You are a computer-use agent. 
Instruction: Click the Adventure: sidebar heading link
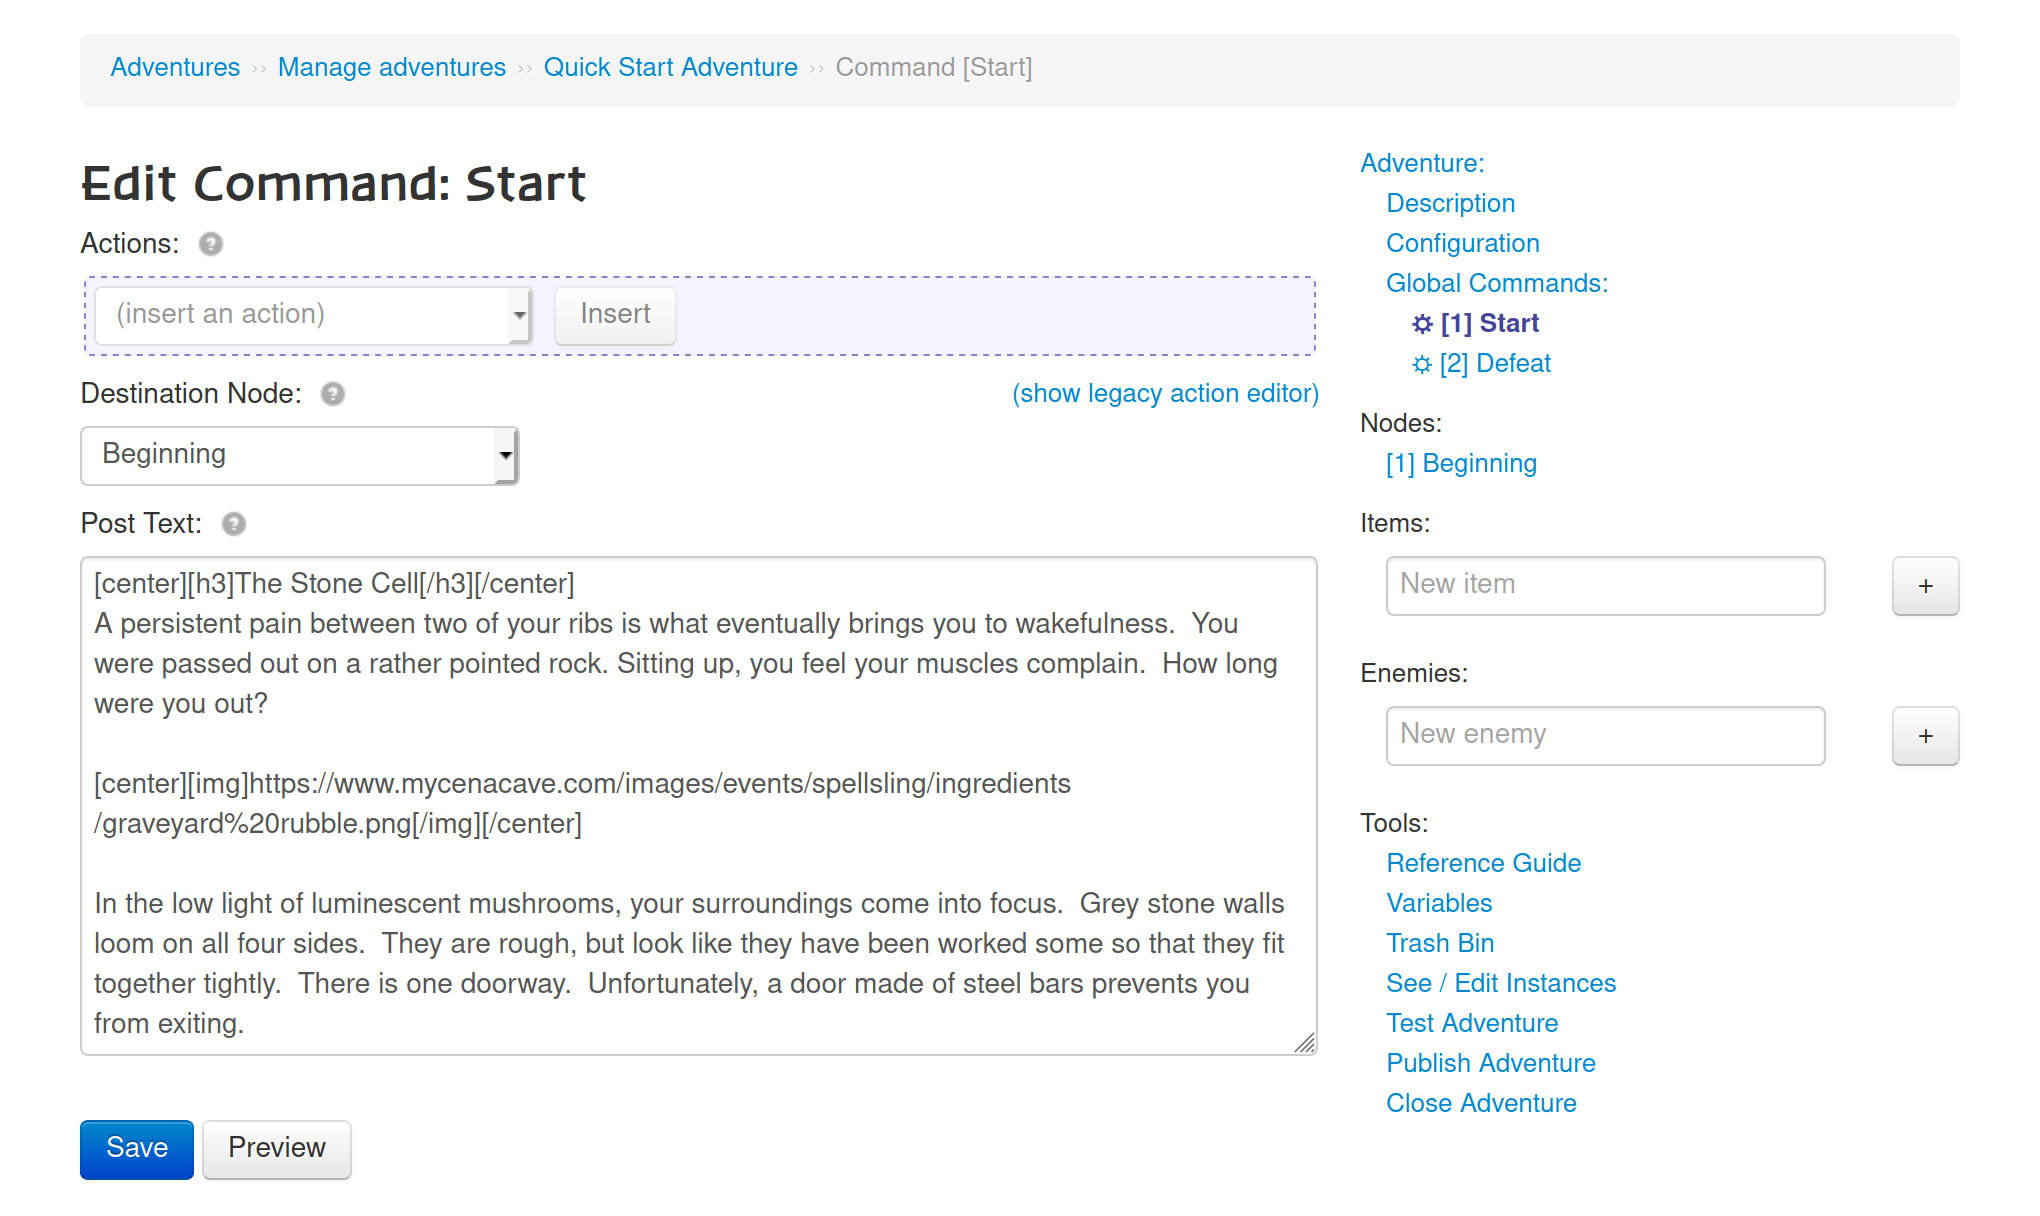pyautogui.click(x=1422, y=163)
